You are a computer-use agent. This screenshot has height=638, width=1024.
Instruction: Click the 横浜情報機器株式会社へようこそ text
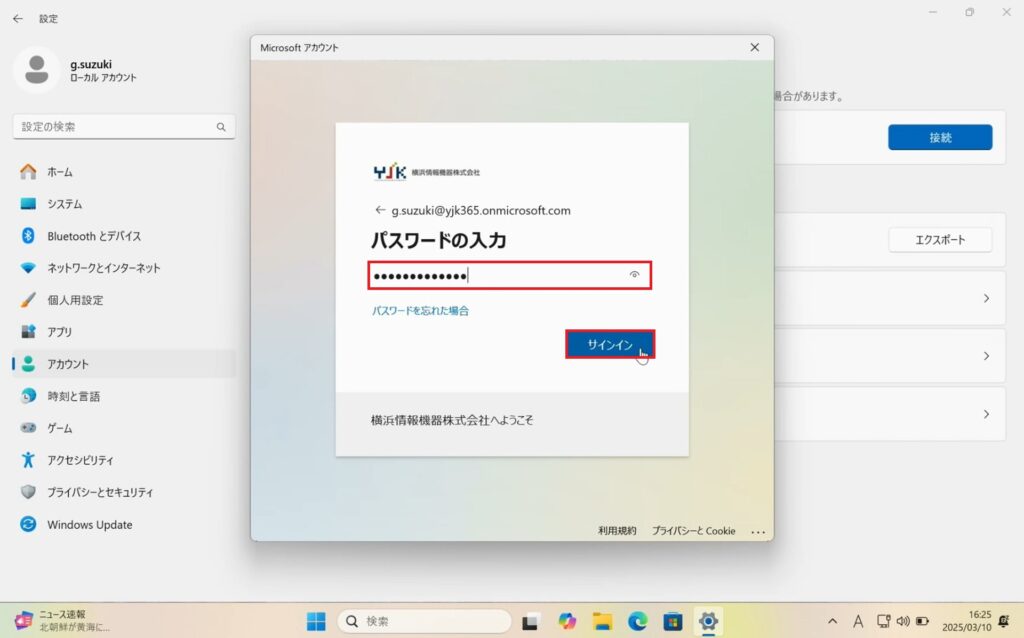[x=452, y=421]
